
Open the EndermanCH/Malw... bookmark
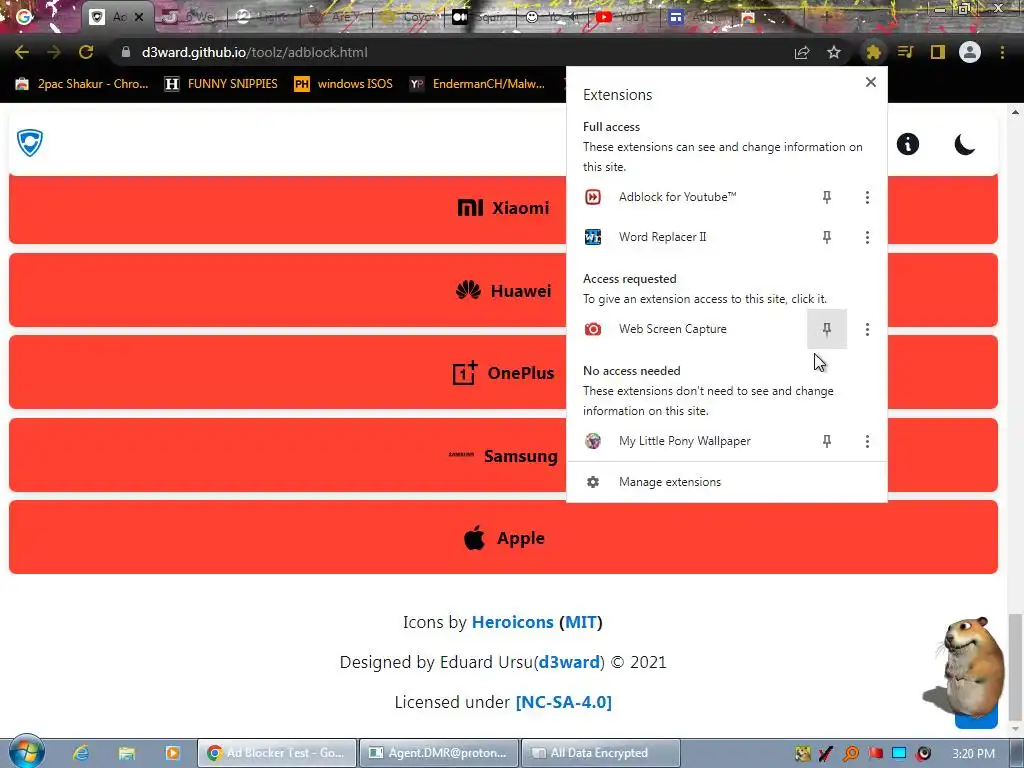coord(477,84)
